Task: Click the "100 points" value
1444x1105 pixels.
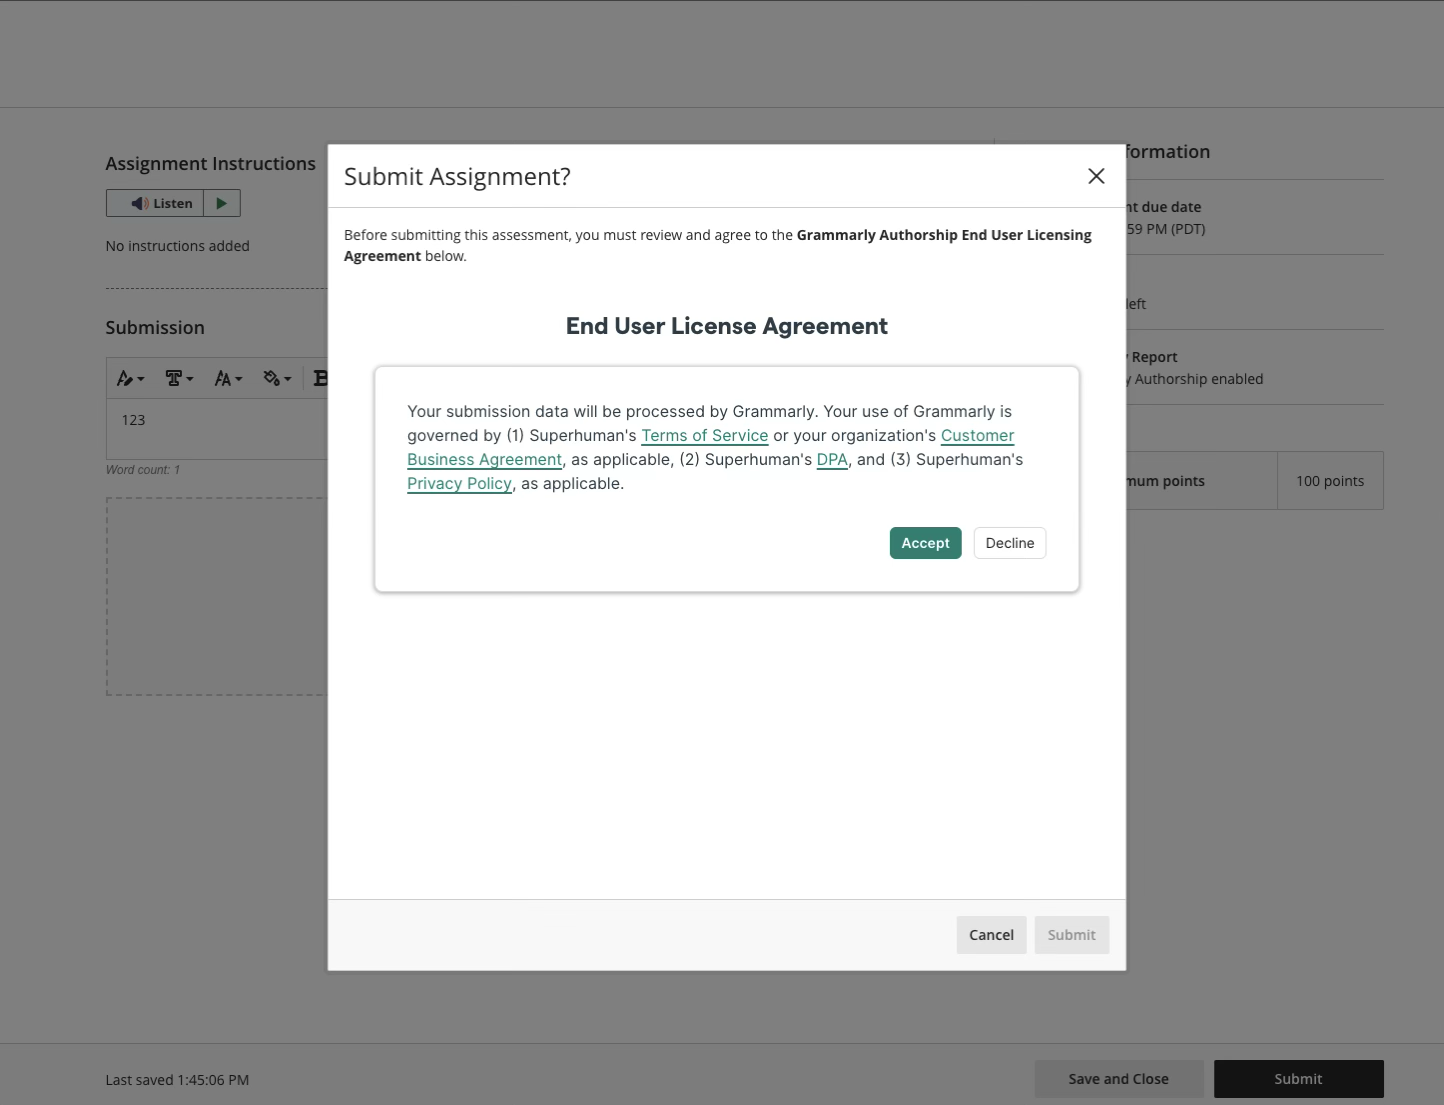Action: (1330, 481)
